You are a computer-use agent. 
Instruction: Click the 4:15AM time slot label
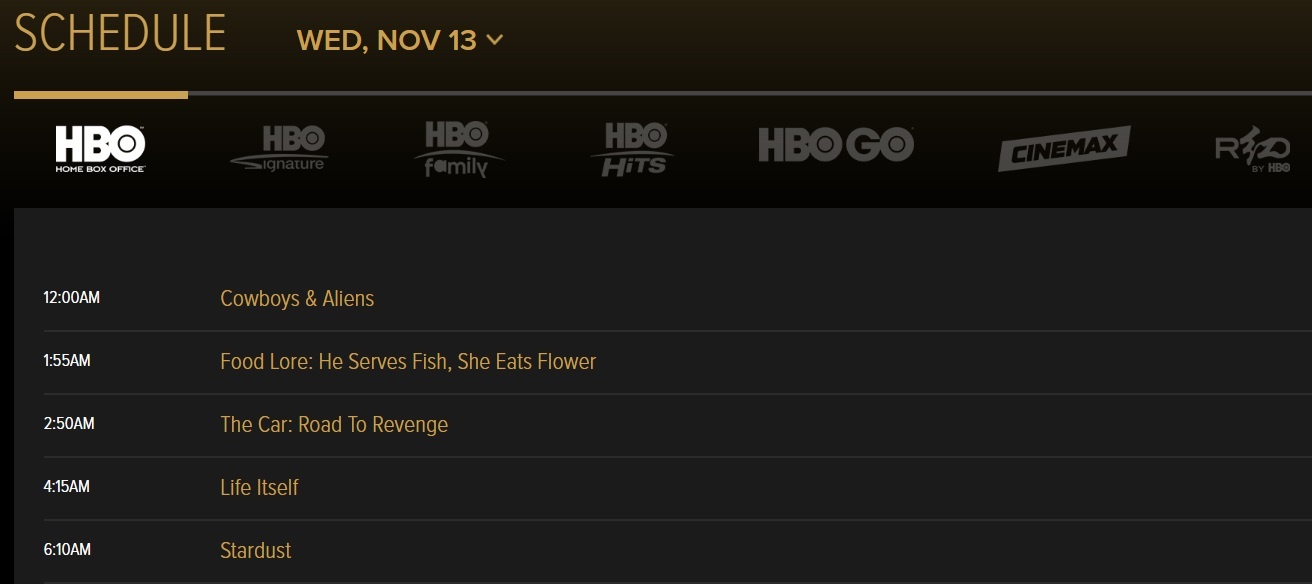67,487
